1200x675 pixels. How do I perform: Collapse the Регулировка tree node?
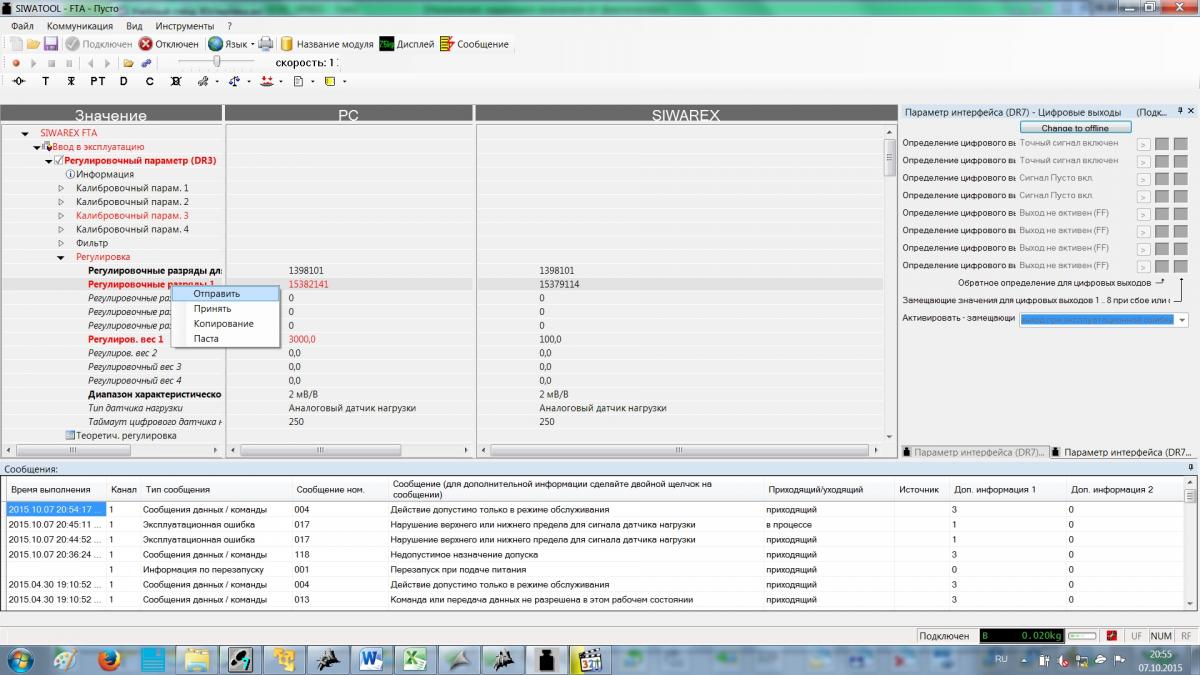(61, 257)
